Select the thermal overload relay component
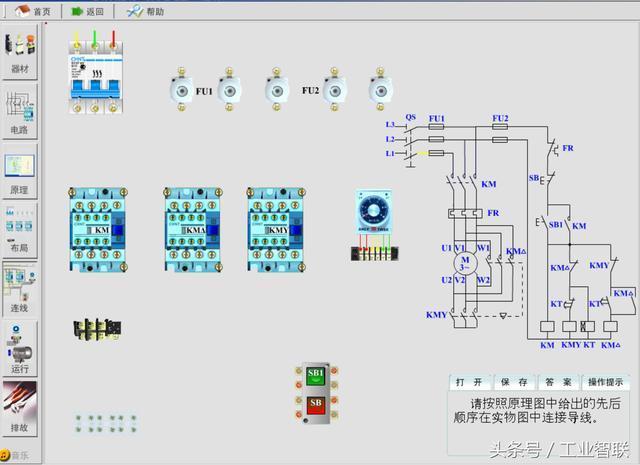The height and width of the screenshot is (465, 640). (97, 329)
